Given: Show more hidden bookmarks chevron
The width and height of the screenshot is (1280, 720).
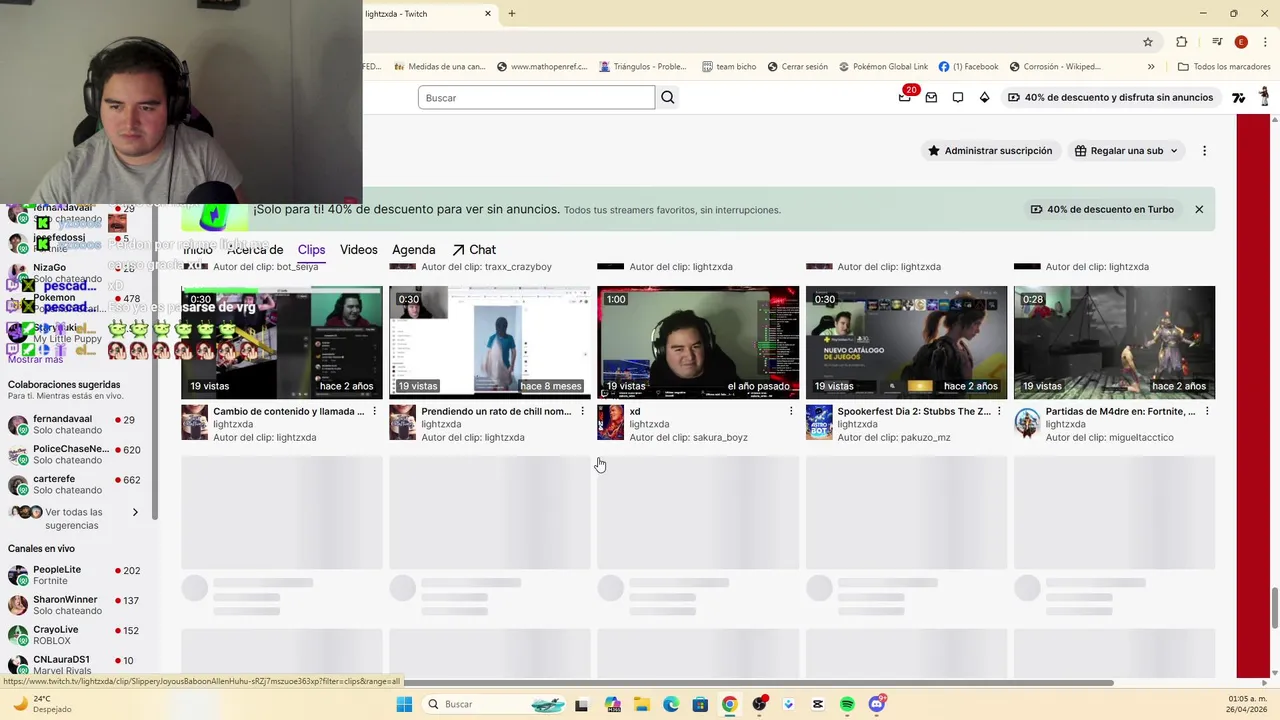Looking at the screenshot, I should [x=1151, y=67].
